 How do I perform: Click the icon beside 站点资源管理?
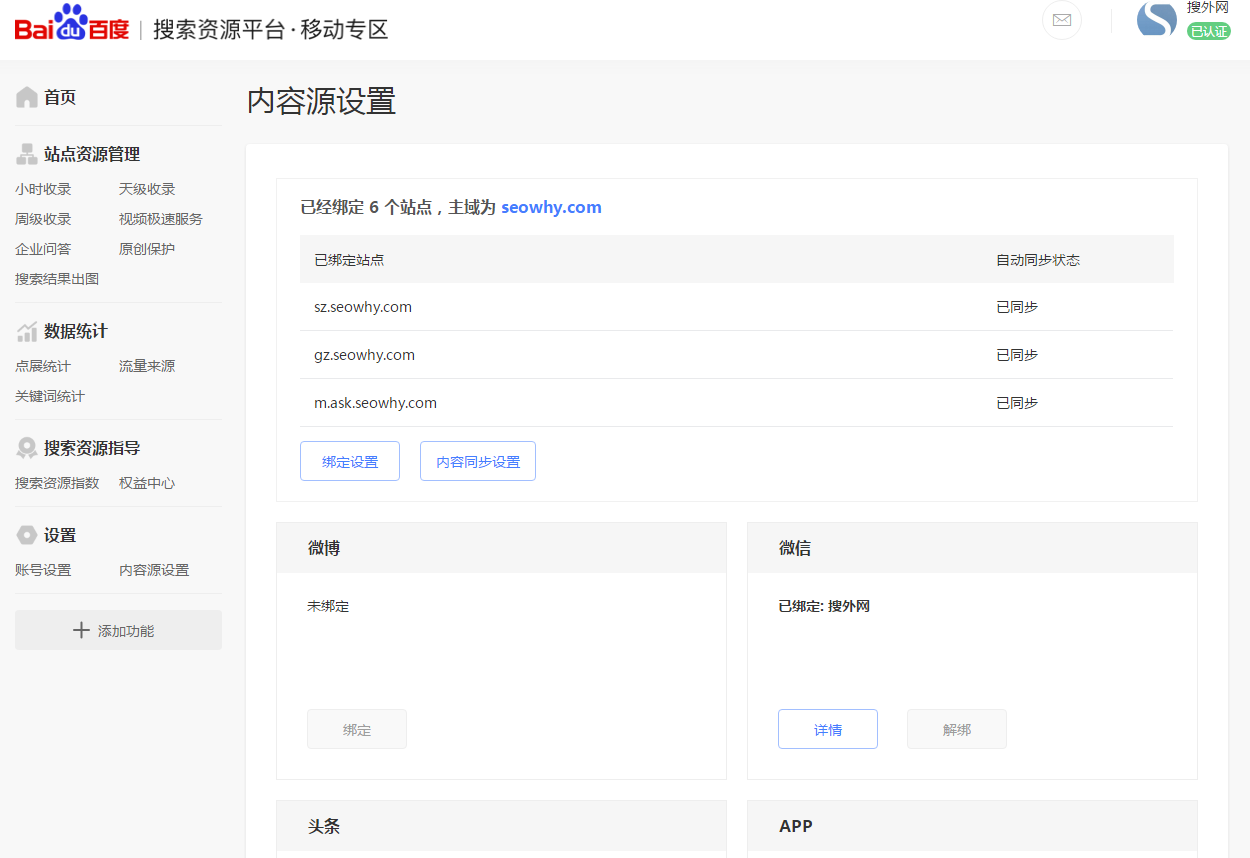tap(24, 153)
